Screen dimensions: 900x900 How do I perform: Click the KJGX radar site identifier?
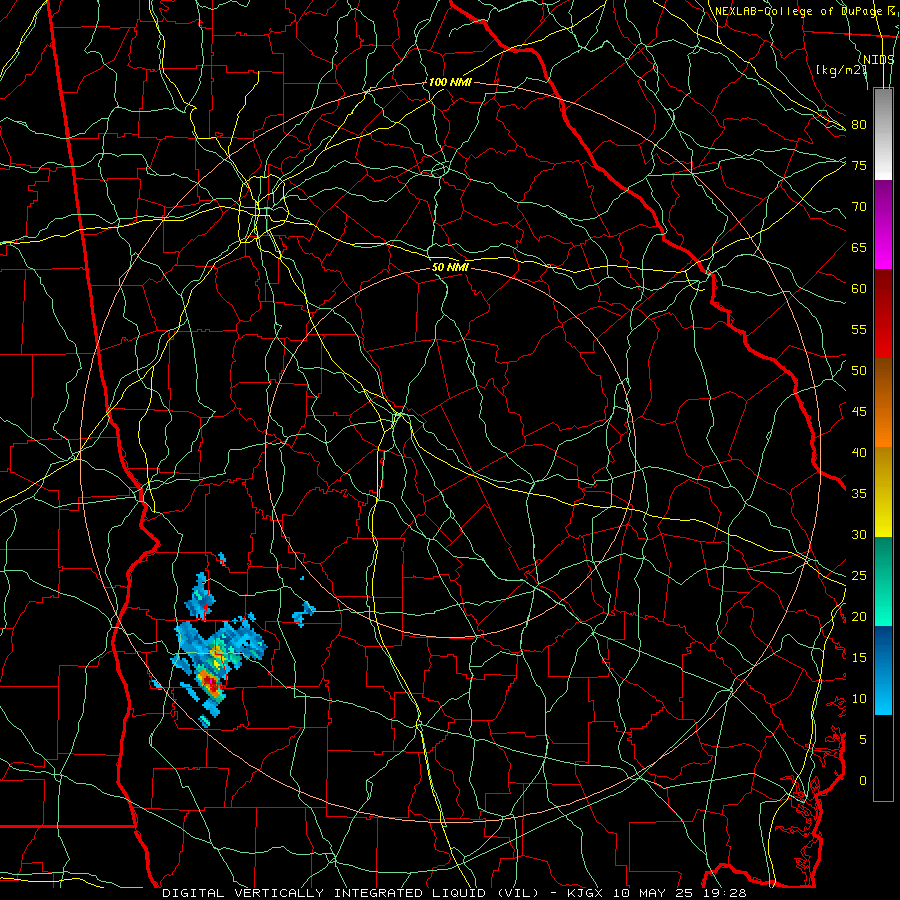coord(586,893)
